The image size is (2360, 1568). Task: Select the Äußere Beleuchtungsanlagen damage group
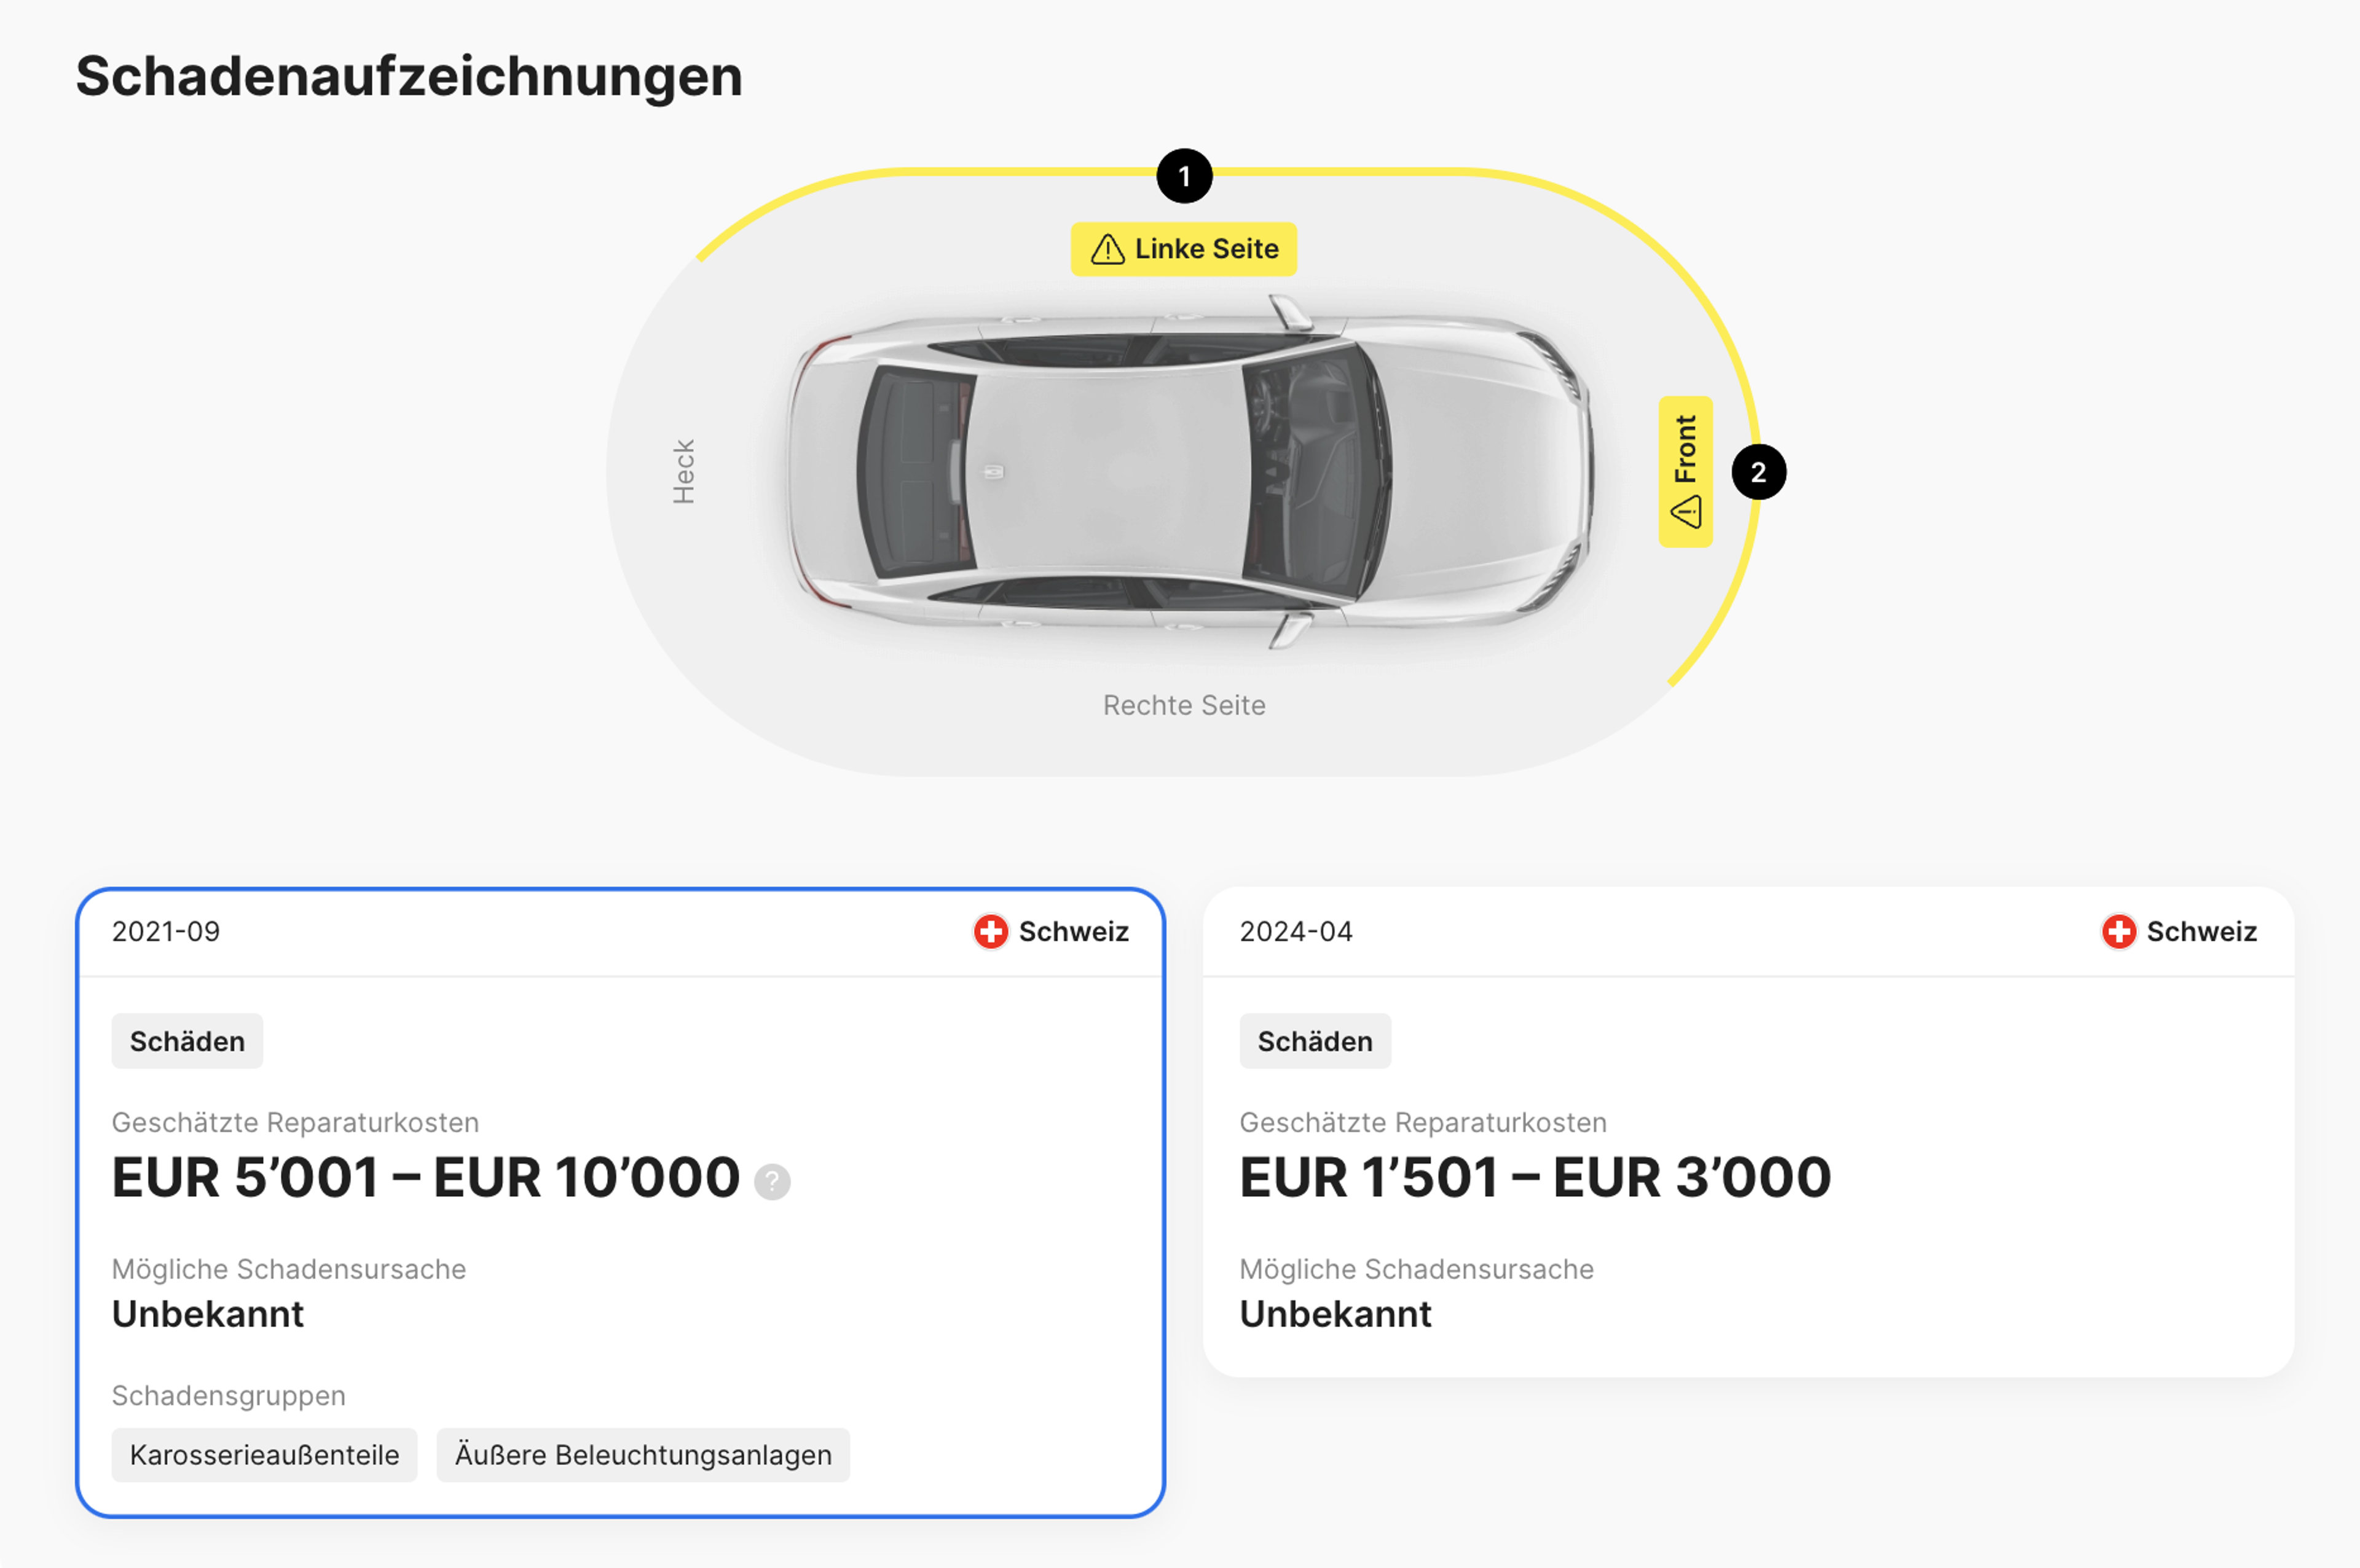coord(643,1456)
